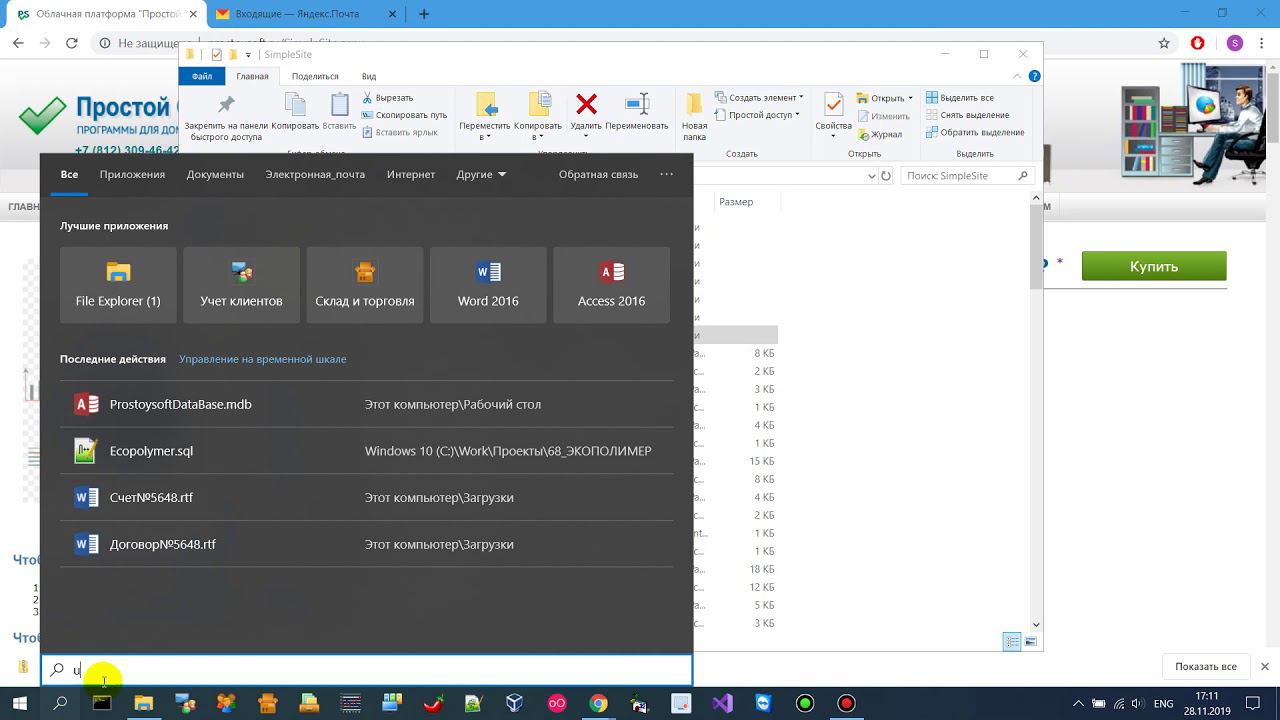Click the Вставить paste button in ribbon
This screenshot has width=1280, height=720.
340,112
